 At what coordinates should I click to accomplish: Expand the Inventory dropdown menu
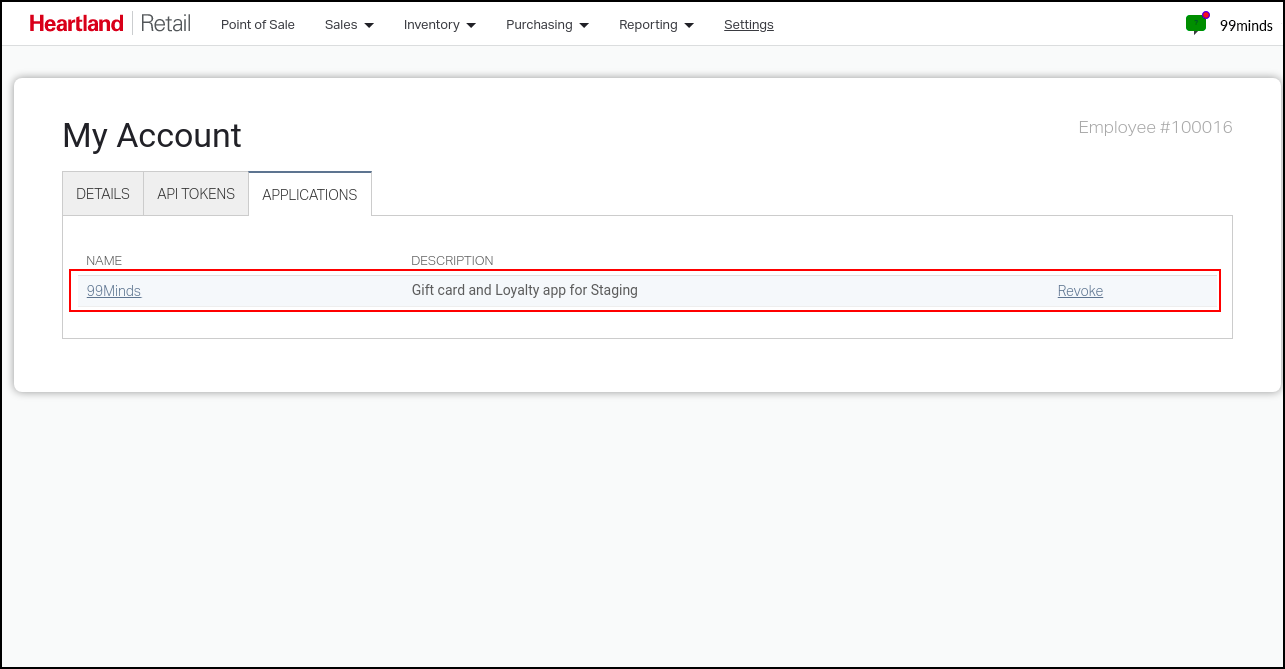click(440, 25)
